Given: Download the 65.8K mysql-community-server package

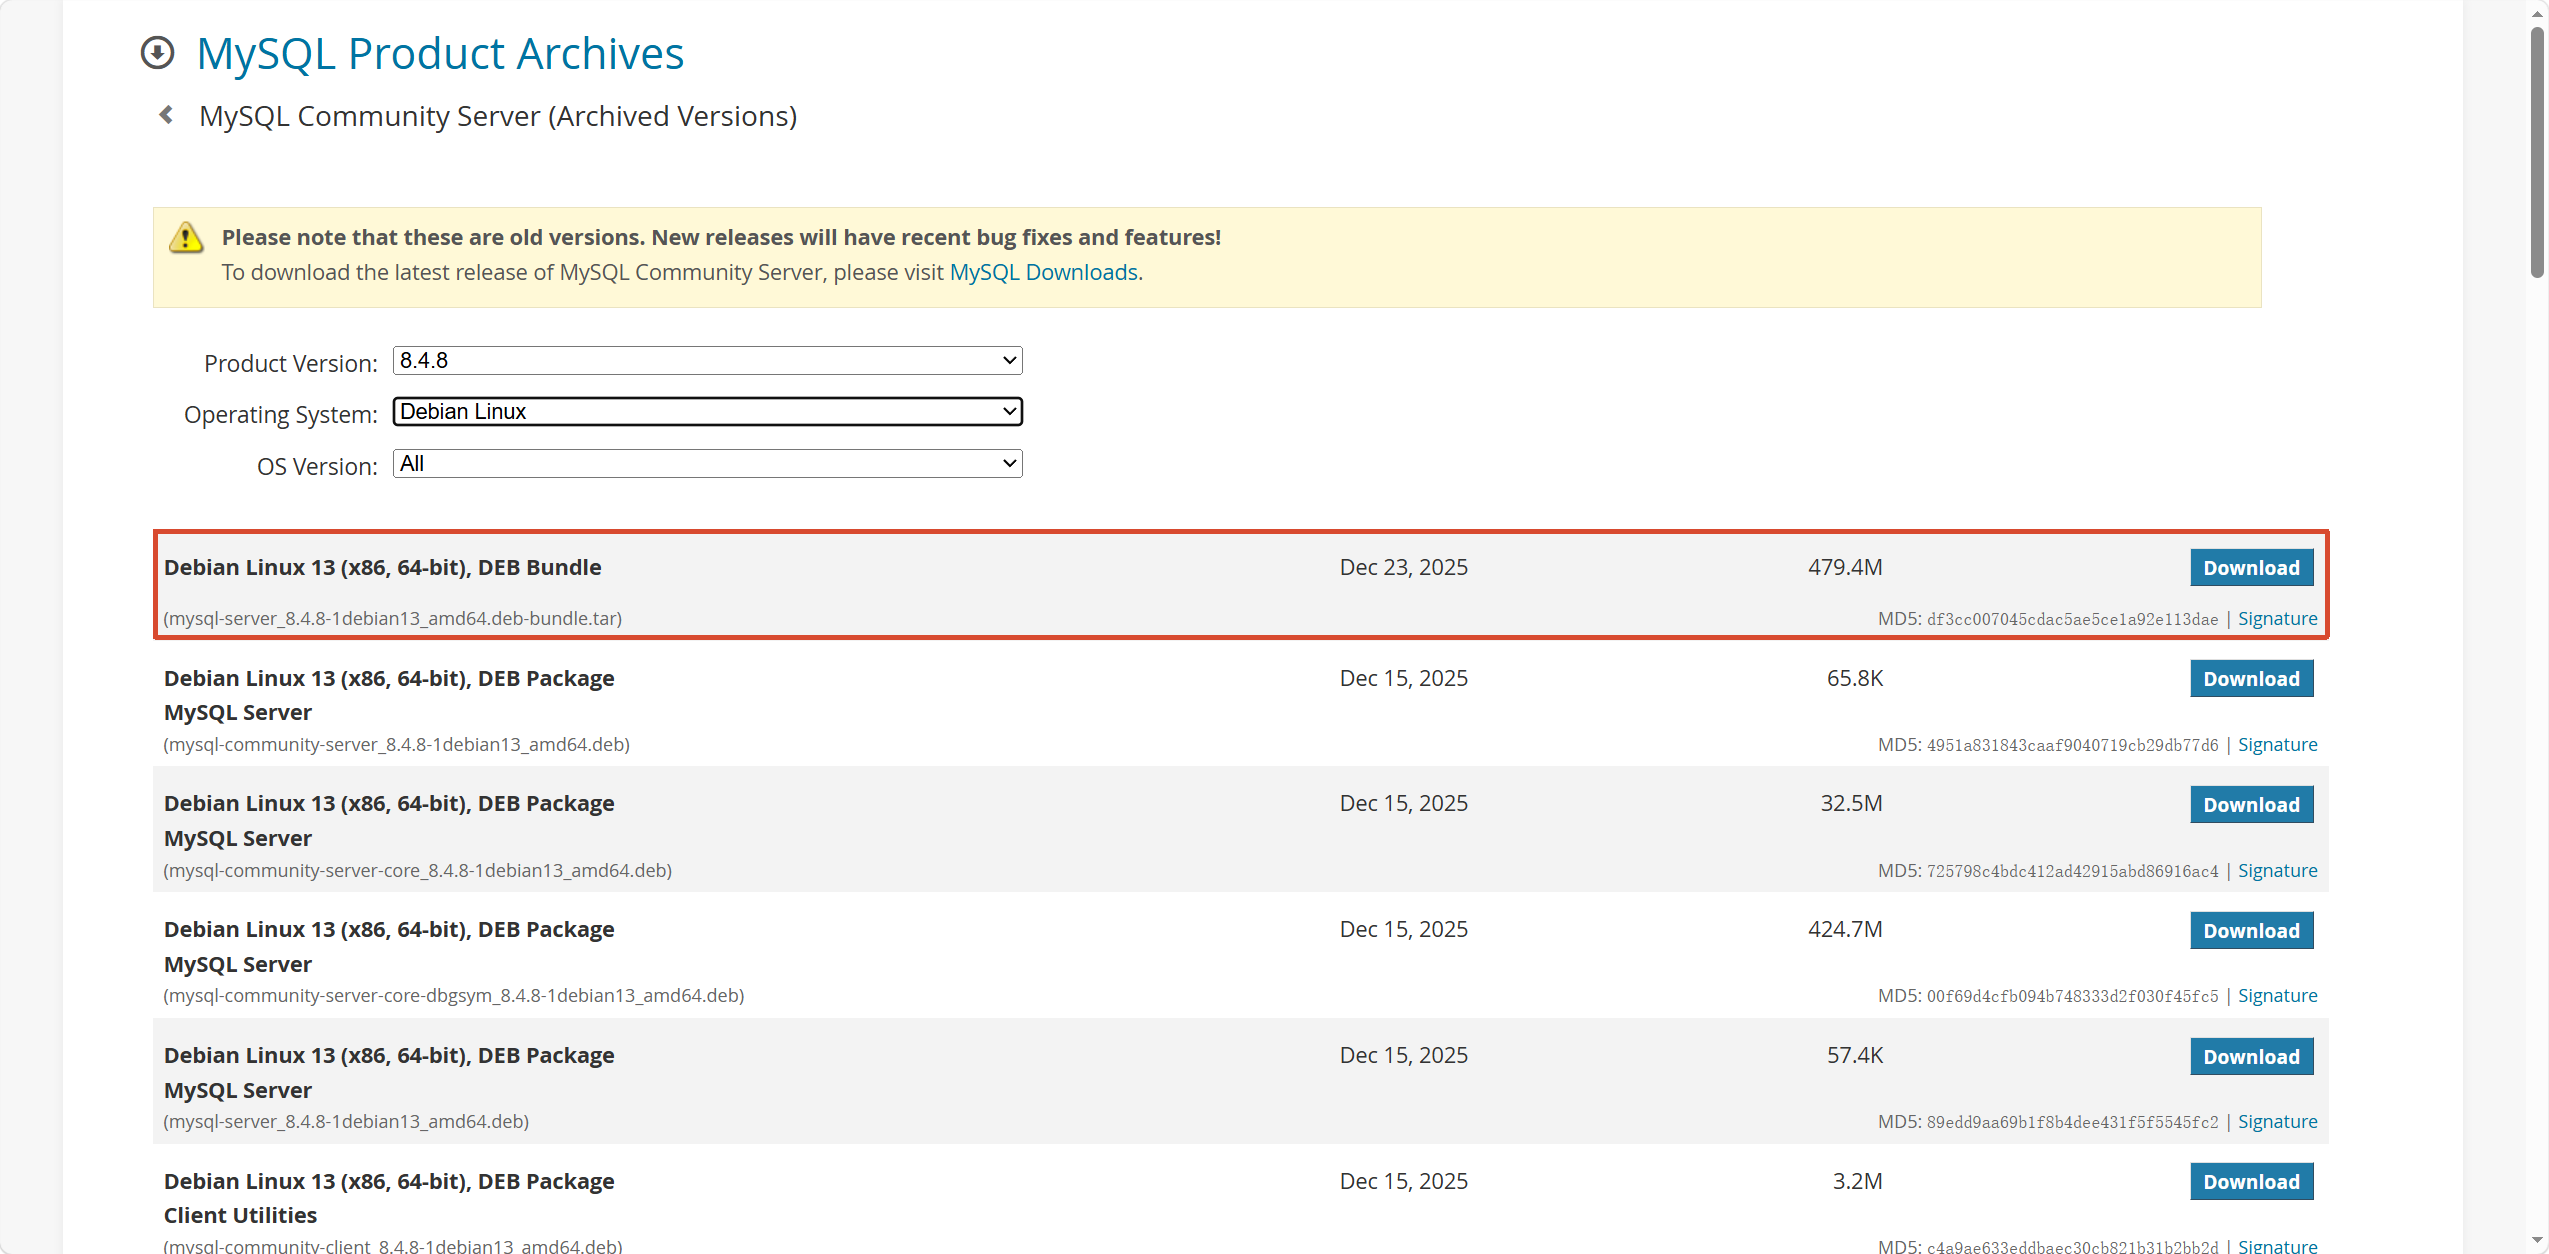Looking at the screenshot, I should coord(2250,678).
